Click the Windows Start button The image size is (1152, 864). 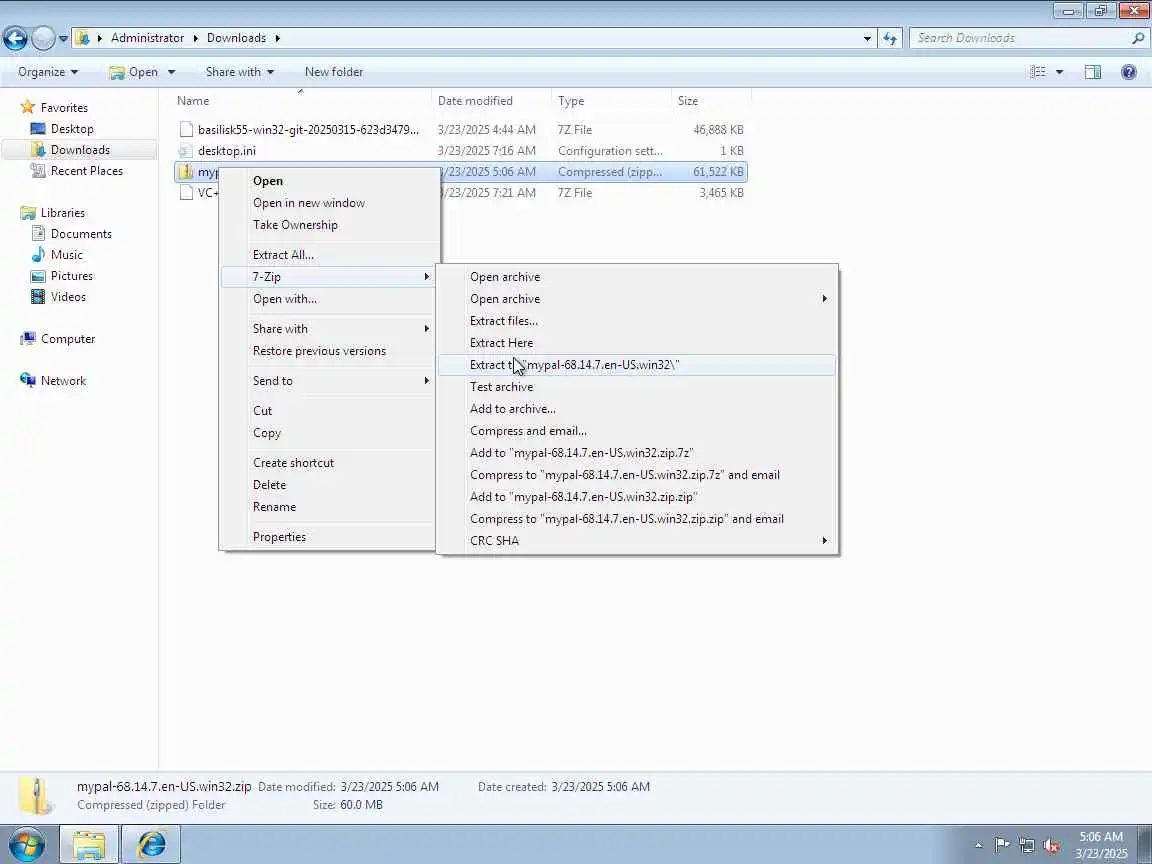pos(26,845)
